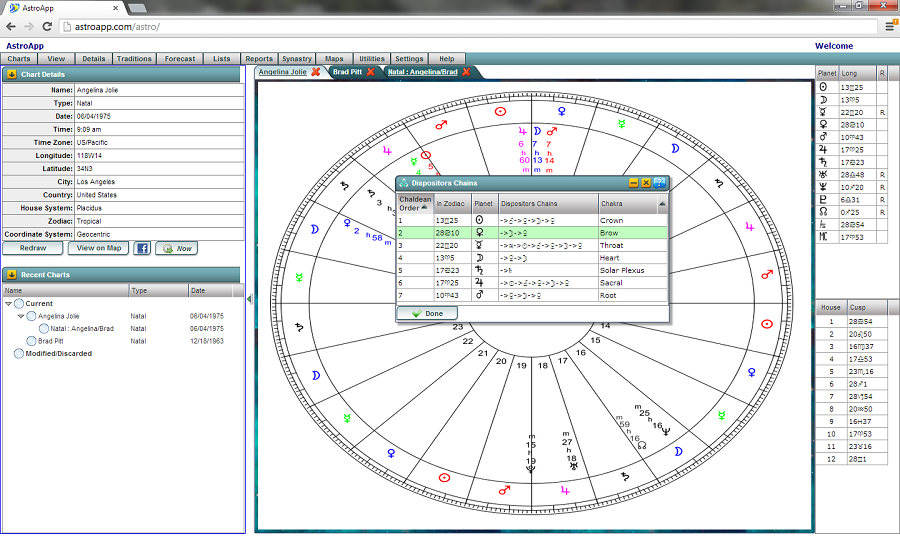Image resolution: width=900 pixels, height=537 pixels.
Task: Click the Facebook share icon
Action: coord(141,248)
